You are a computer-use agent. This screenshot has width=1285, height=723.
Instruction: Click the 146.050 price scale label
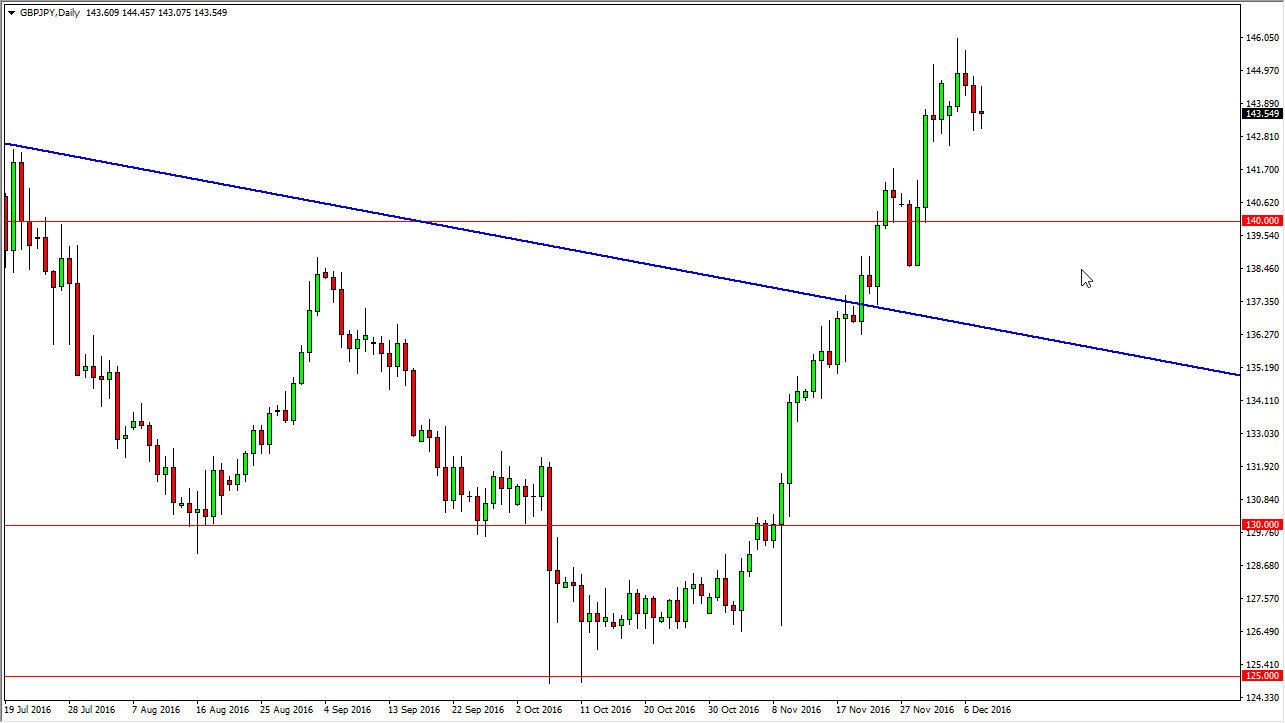(x=1261, y=38)
